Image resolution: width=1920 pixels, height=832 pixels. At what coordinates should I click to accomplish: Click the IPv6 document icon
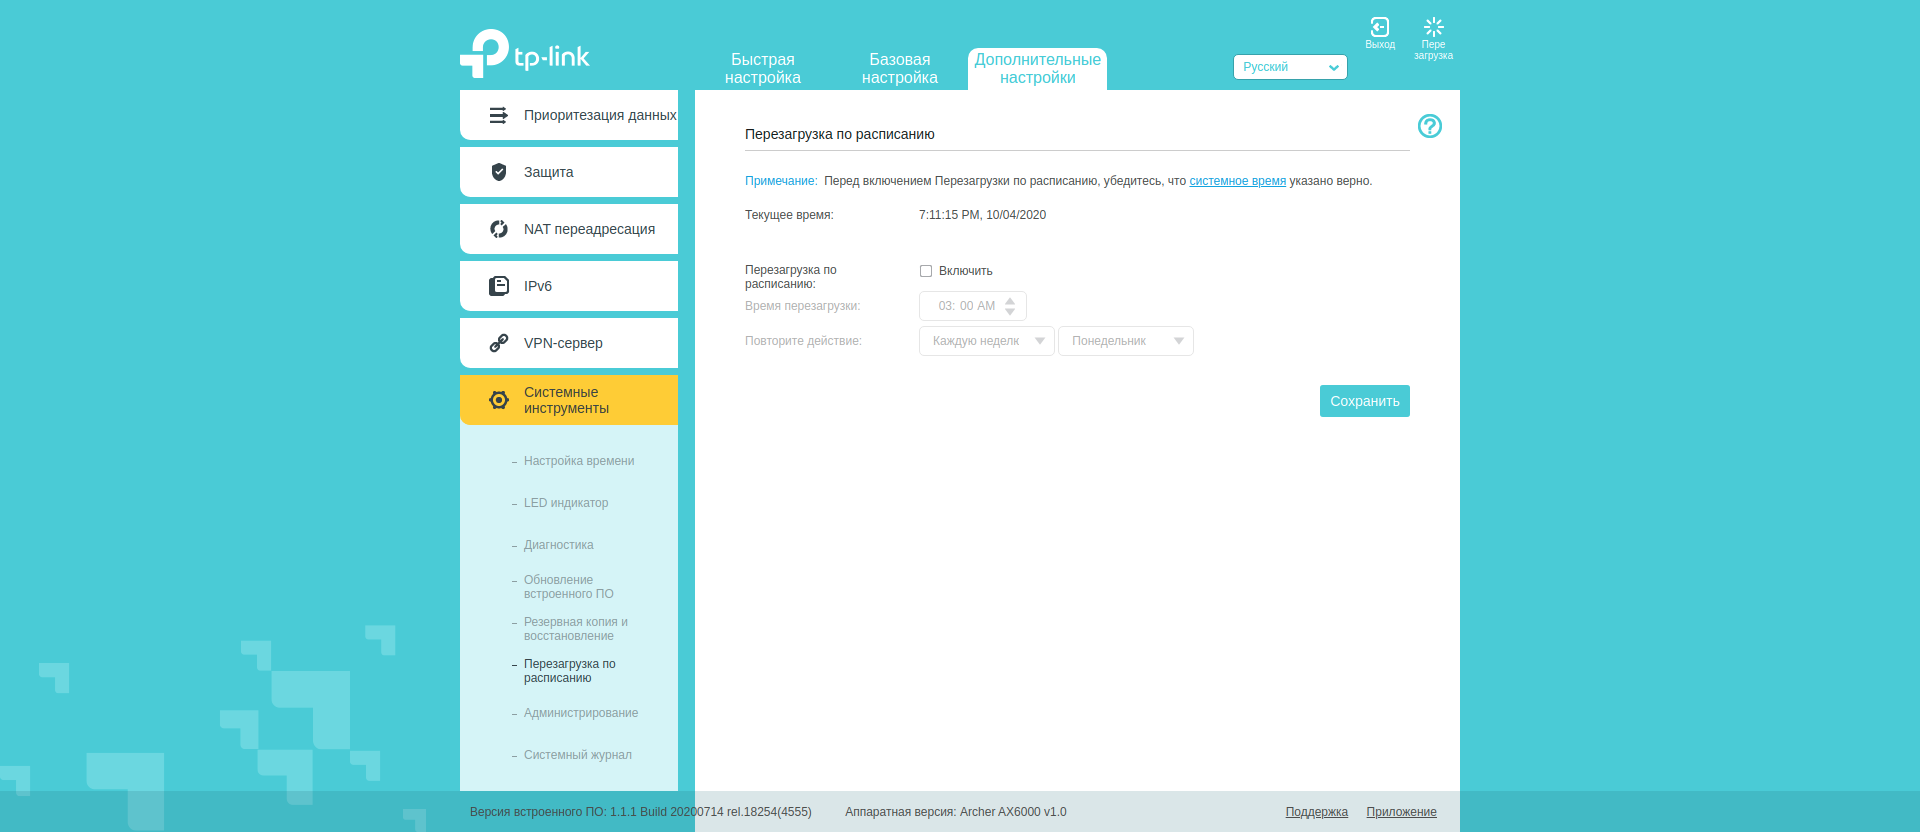coord(498,286)
